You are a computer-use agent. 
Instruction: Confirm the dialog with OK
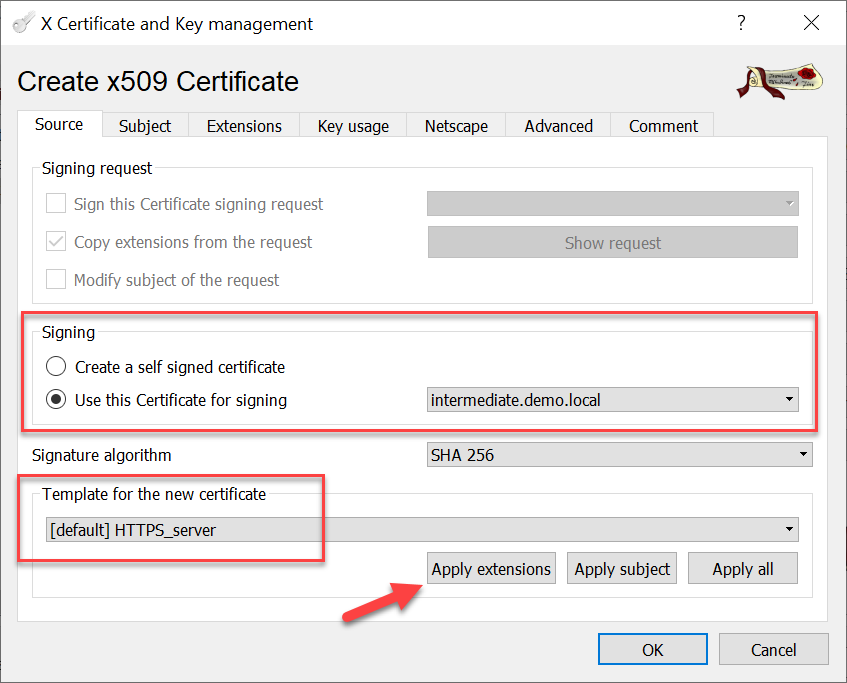click(652, 650)
